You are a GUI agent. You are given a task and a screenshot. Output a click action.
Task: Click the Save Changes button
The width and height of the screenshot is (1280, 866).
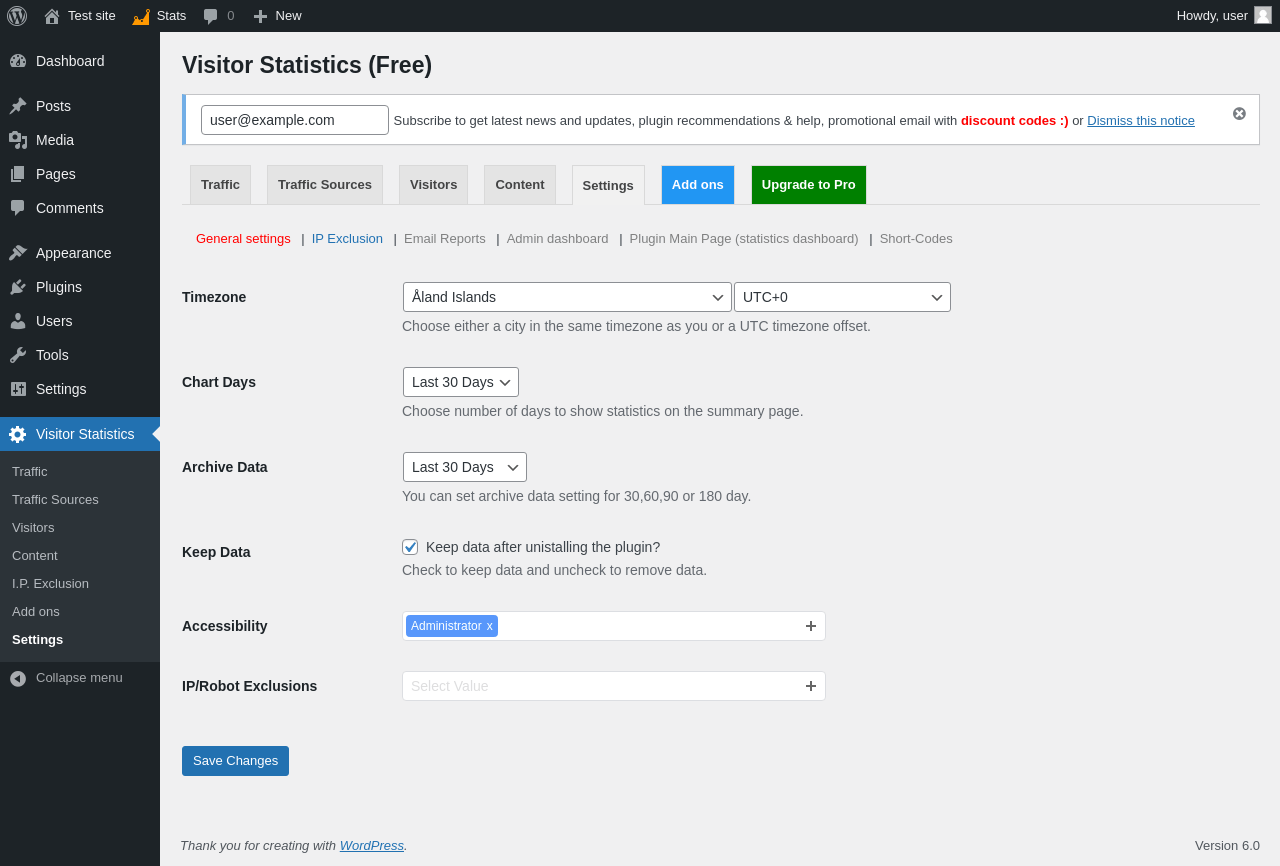pos(235,761)
